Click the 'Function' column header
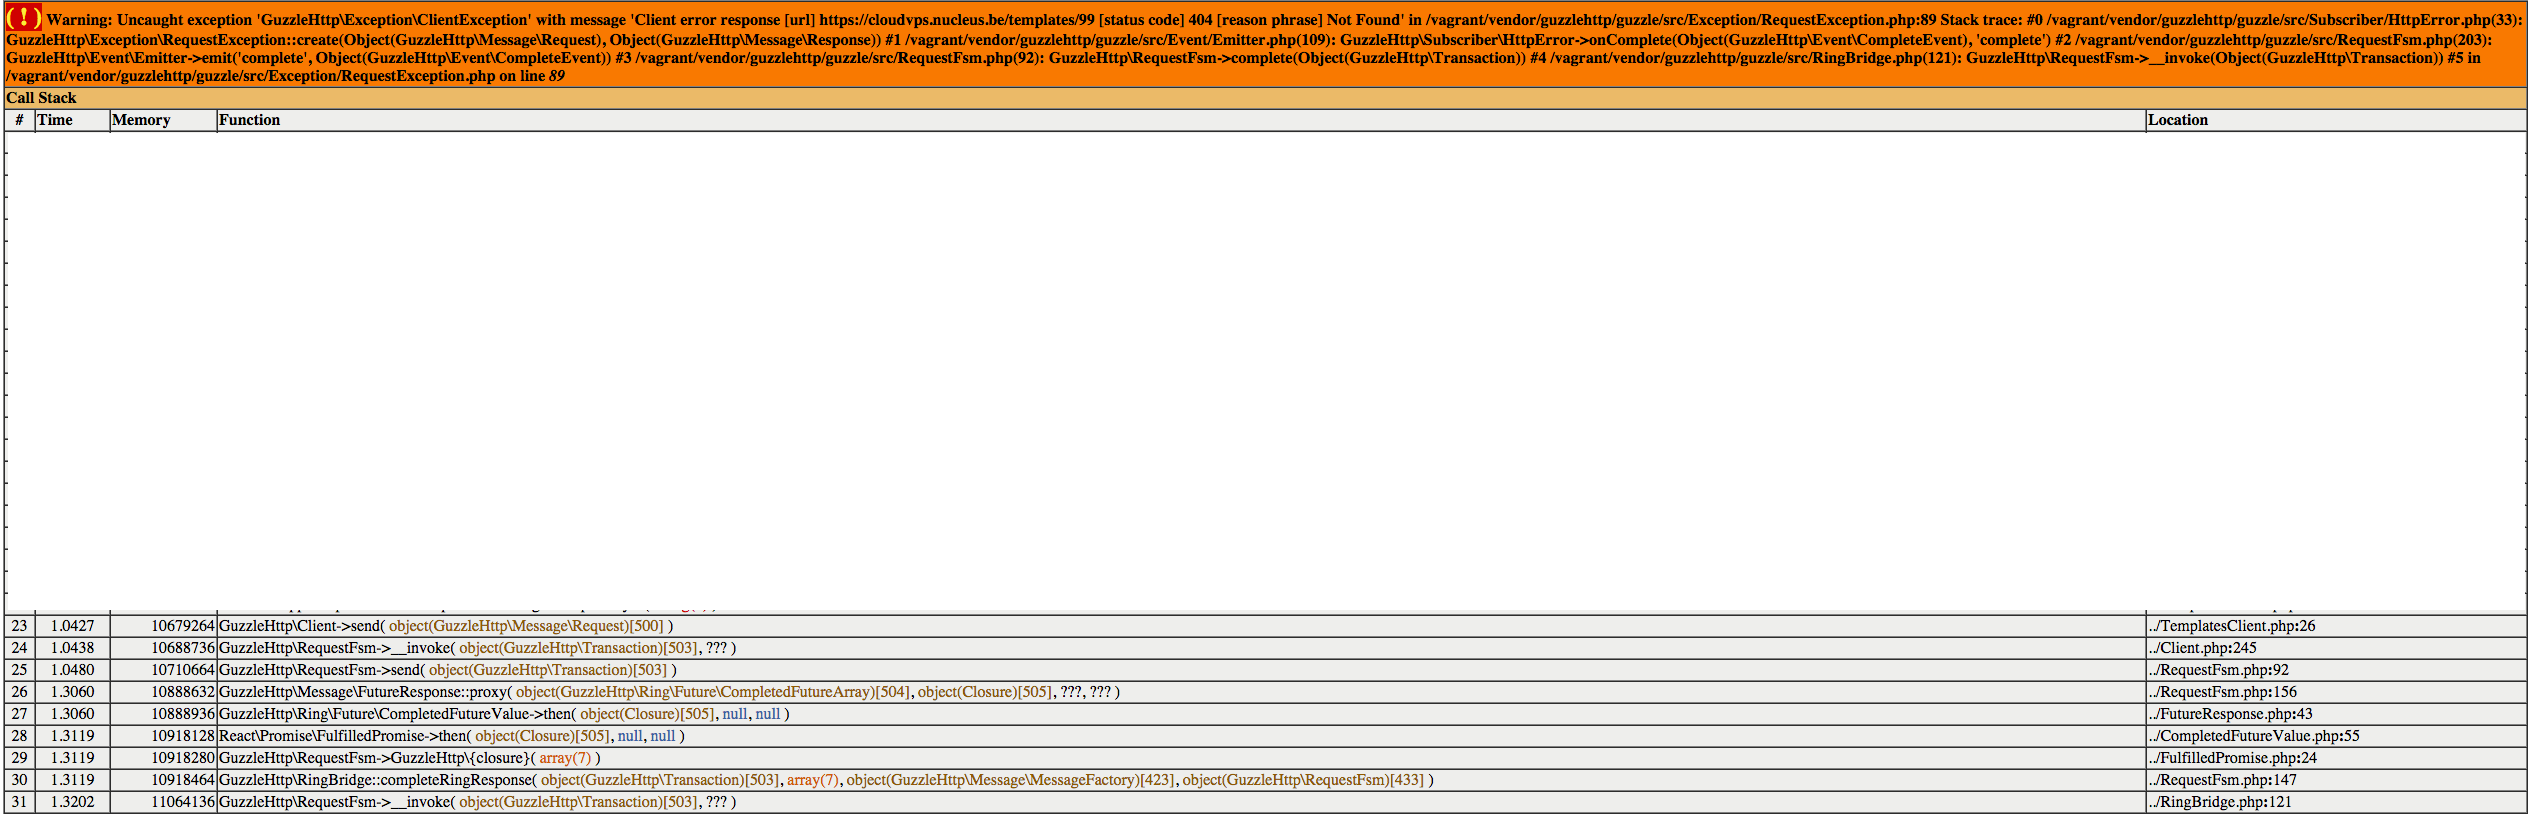This screenshot has height=816, width=2531. [1181, 120]
